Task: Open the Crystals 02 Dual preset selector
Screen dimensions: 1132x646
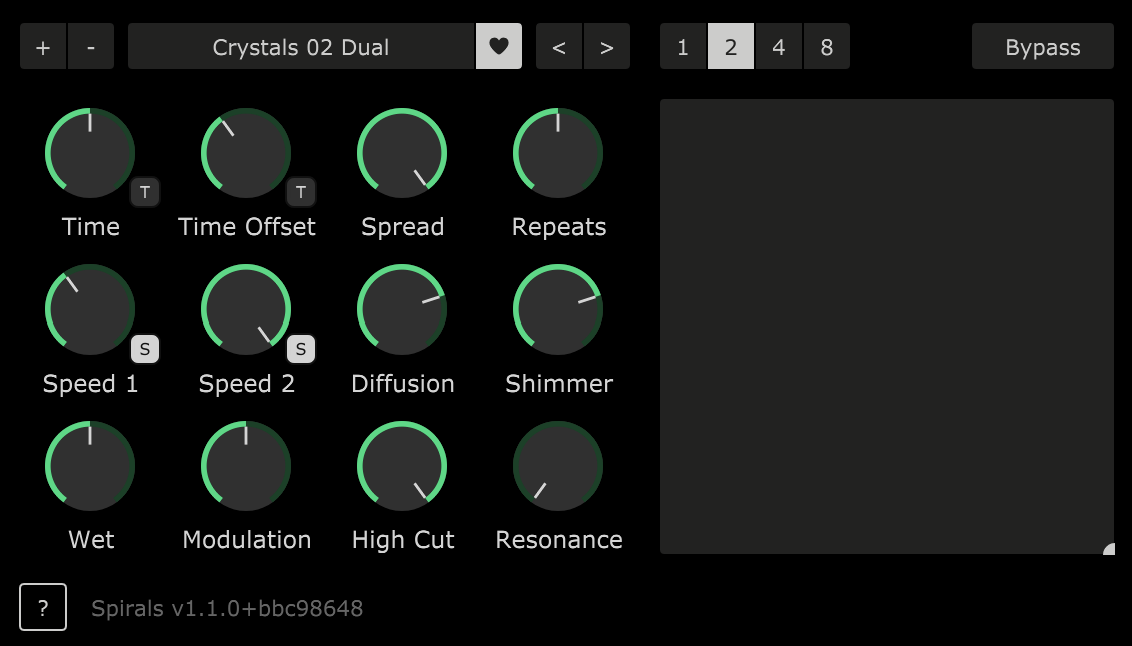Action: [x=301, y=47]
